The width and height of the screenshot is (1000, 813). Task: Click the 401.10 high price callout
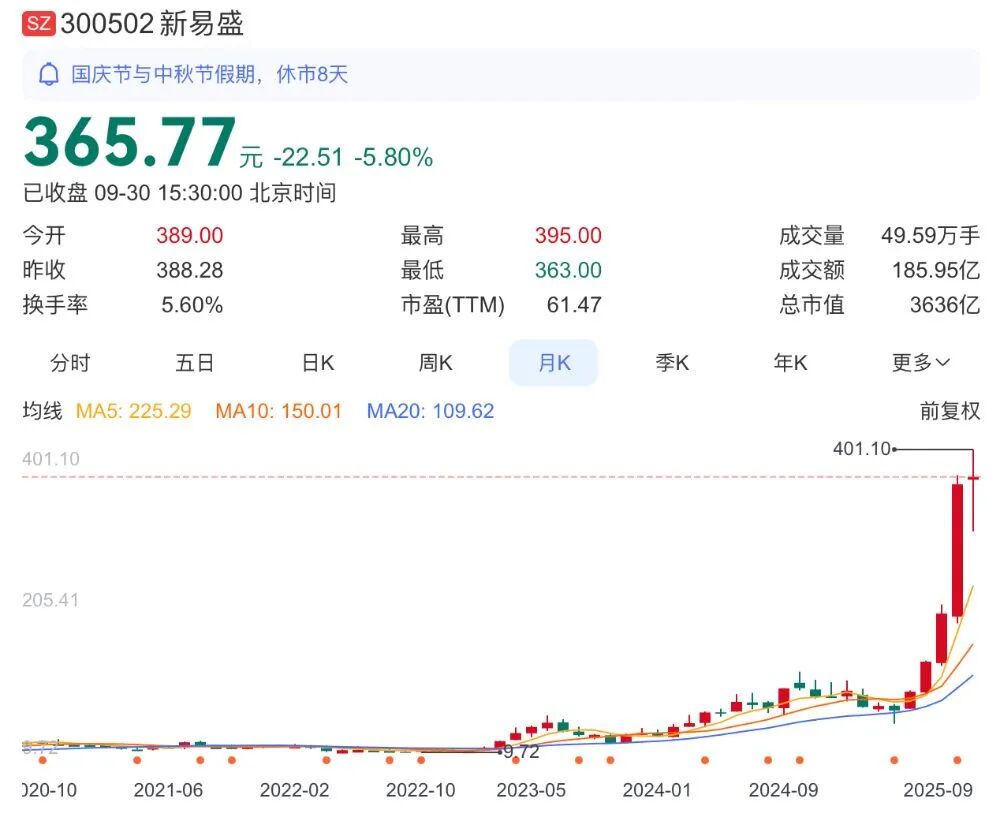click(861, 449)
